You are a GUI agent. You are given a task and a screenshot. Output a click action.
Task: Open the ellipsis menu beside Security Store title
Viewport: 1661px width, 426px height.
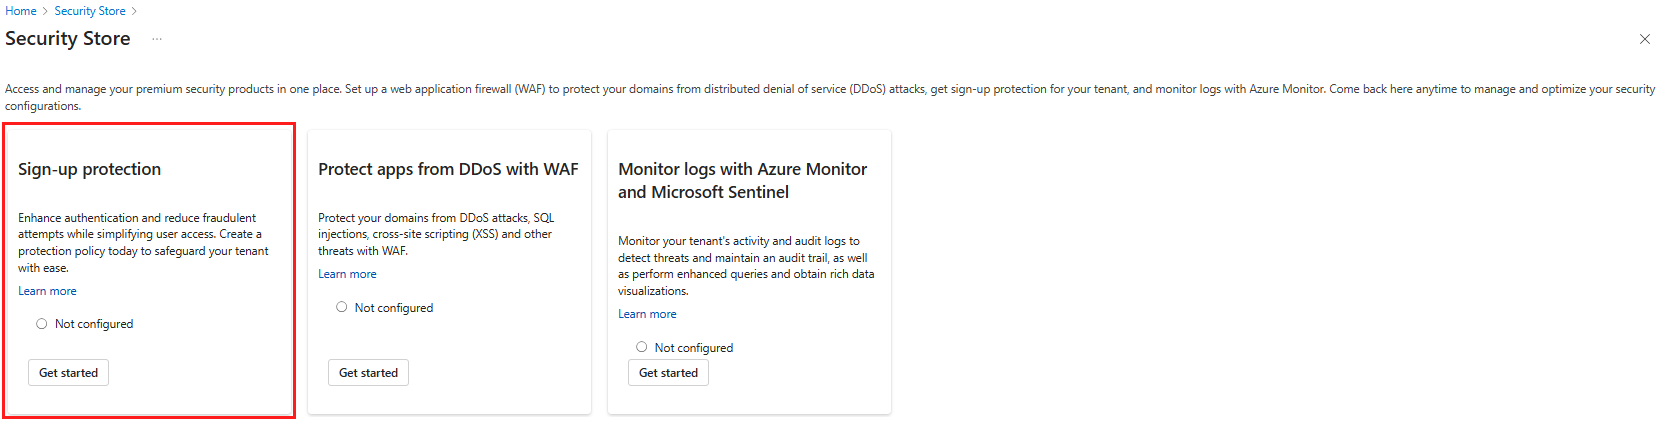click(157, 39)
